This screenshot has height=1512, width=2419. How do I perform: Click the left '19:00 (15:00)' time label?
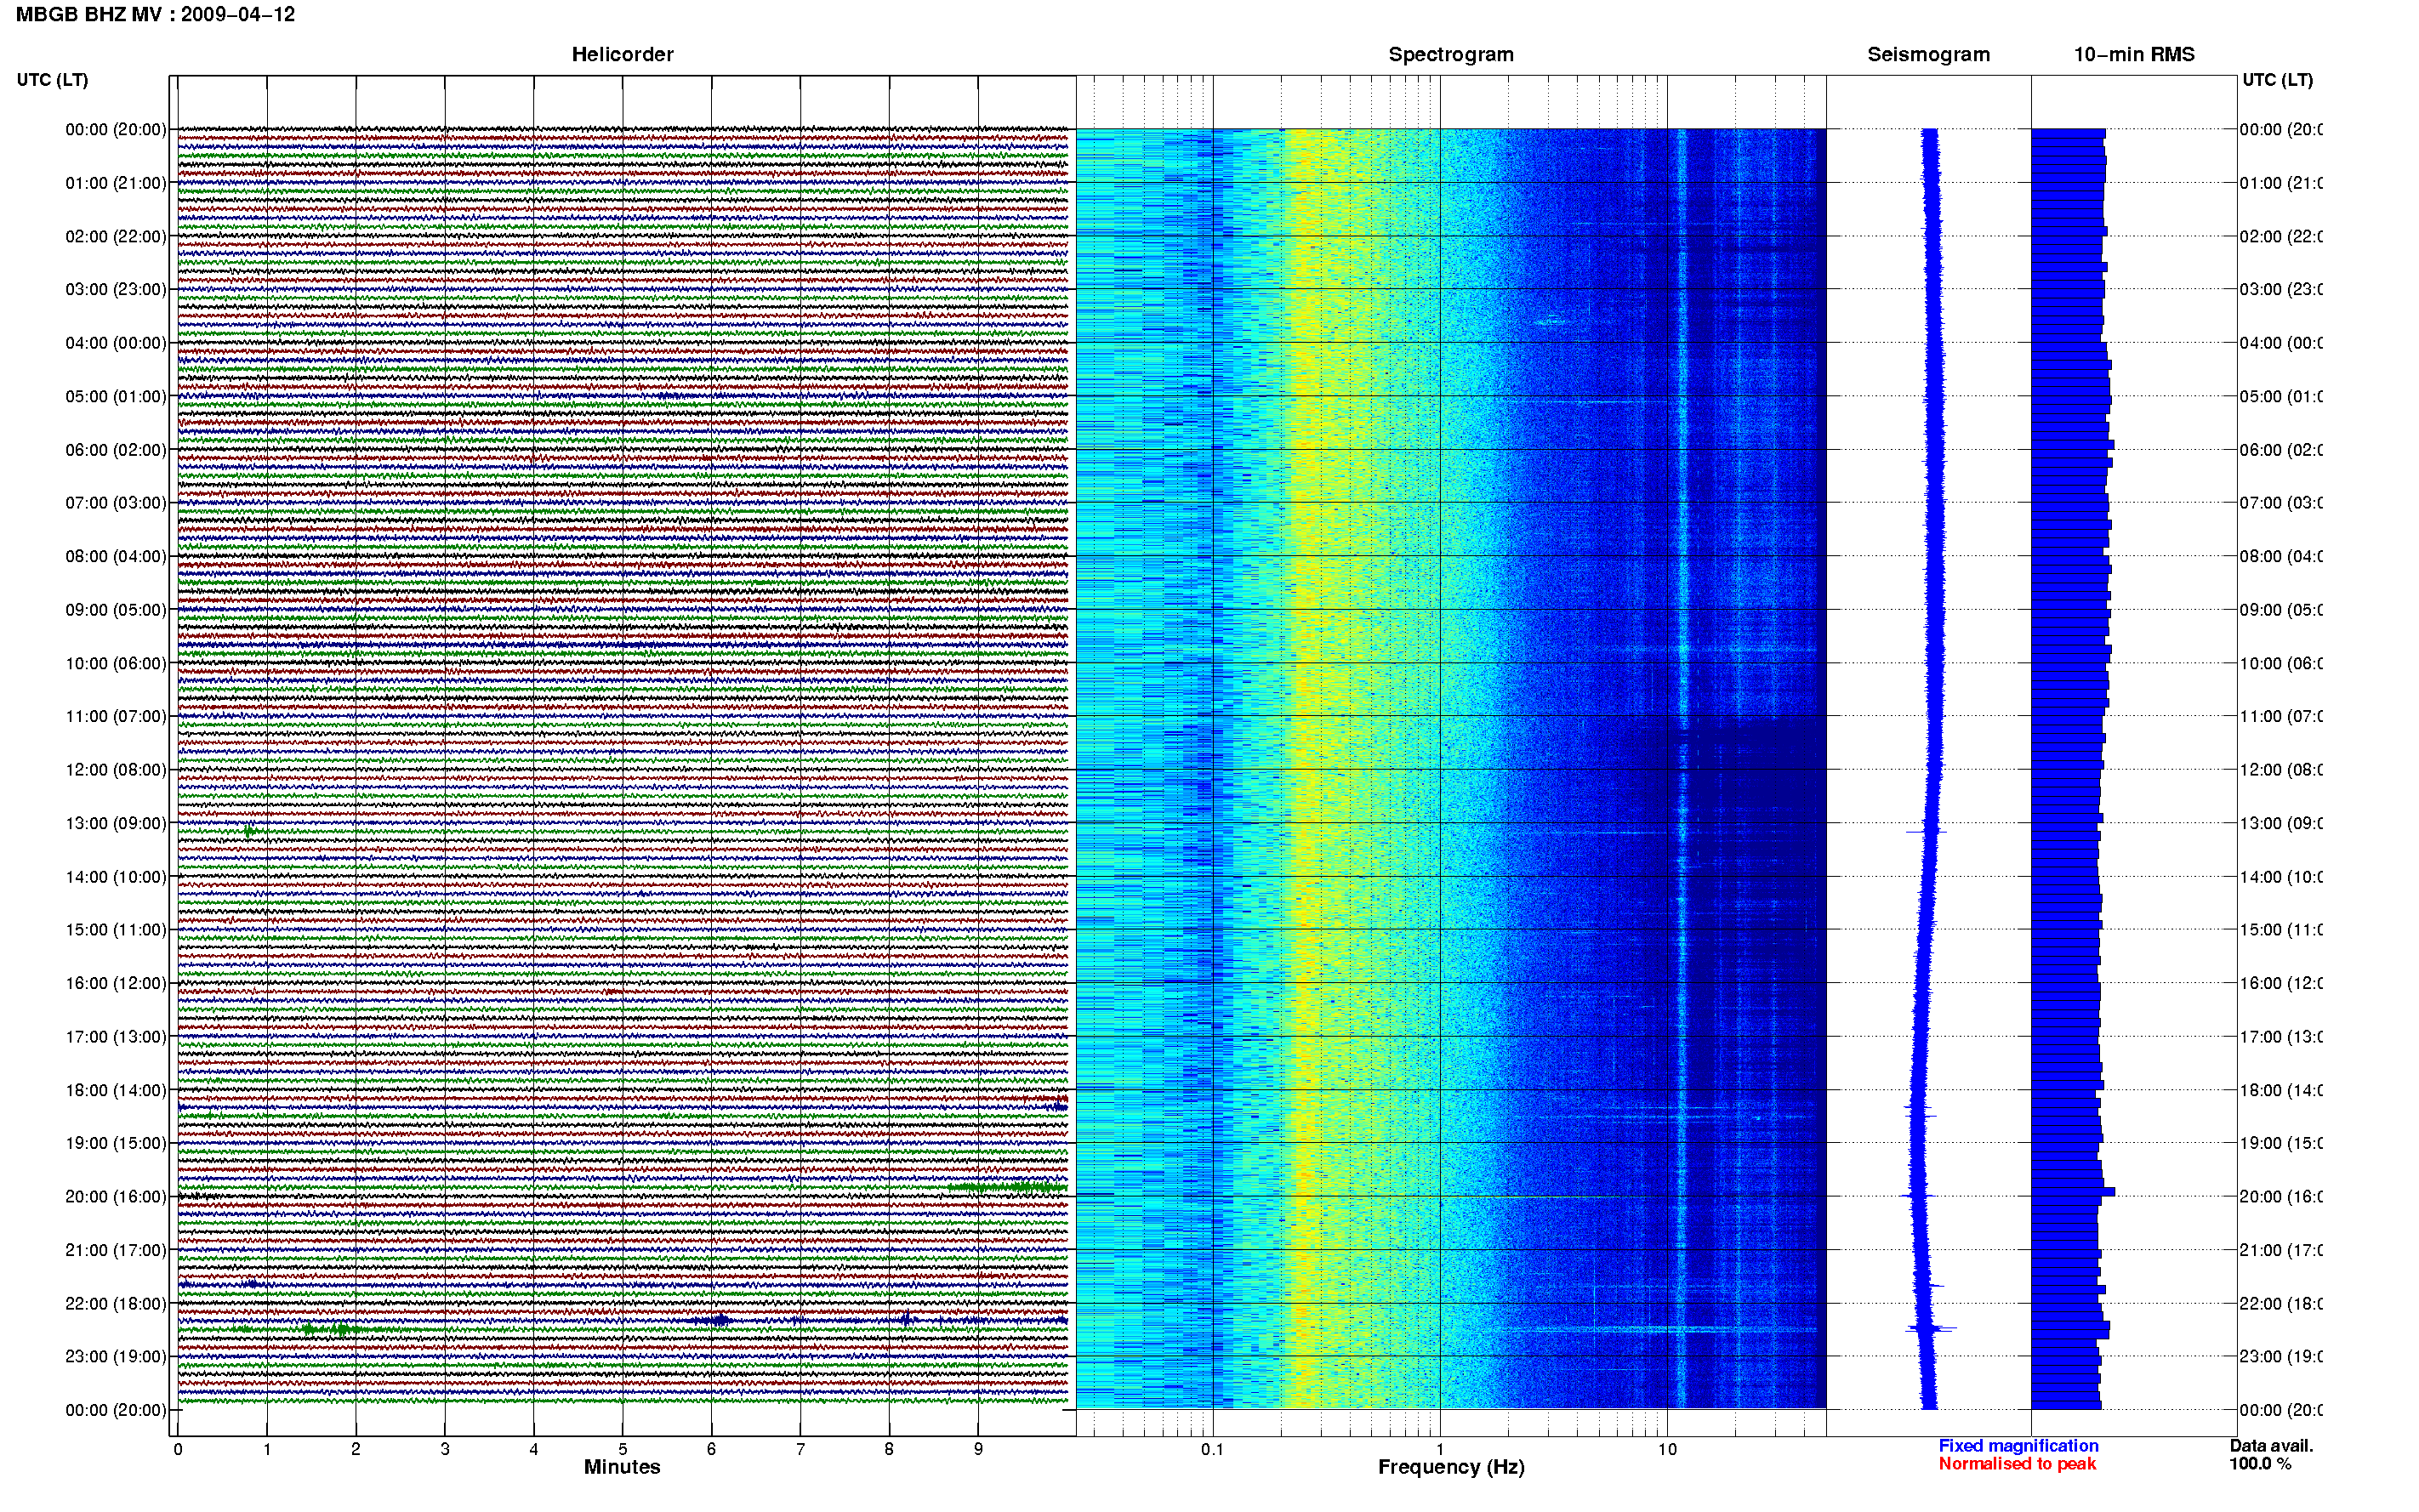click(x=116, y=1143)
